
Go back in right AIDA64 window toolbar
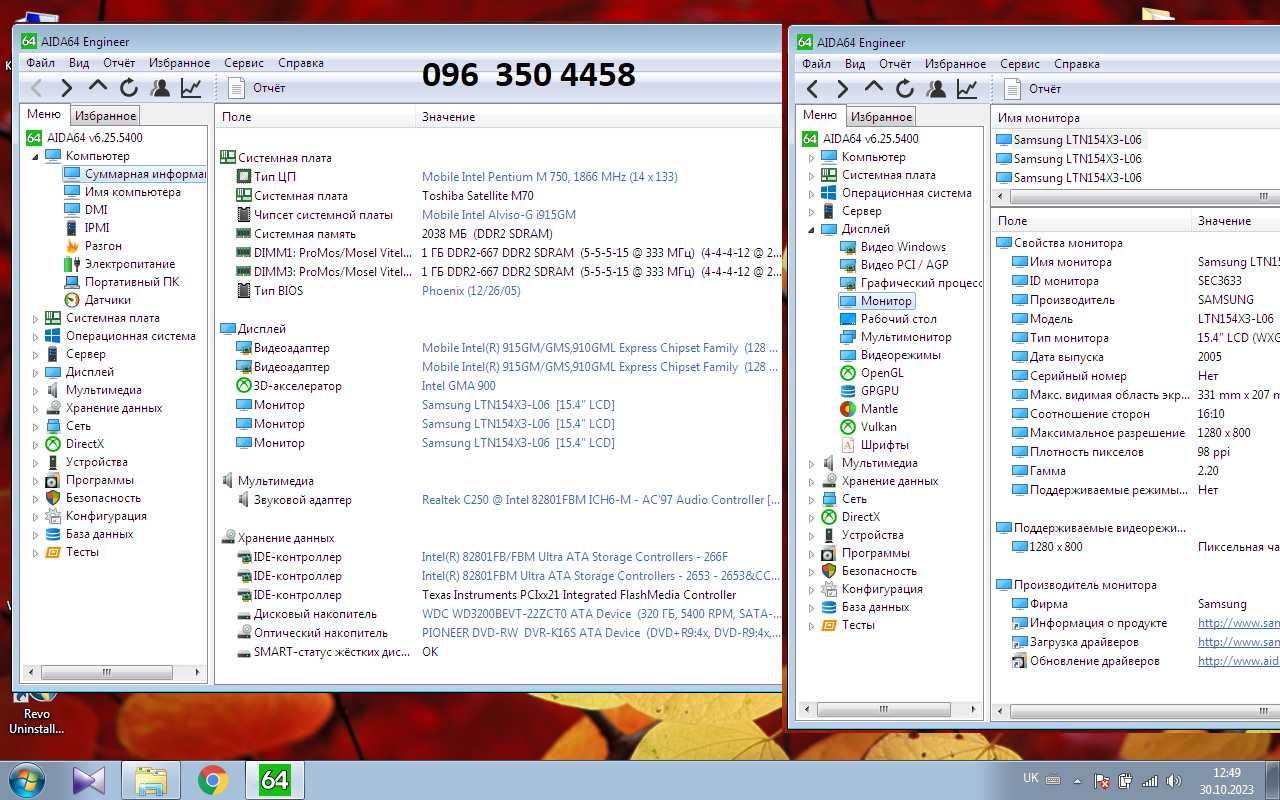pyautogui.click(x=812, y=89)
